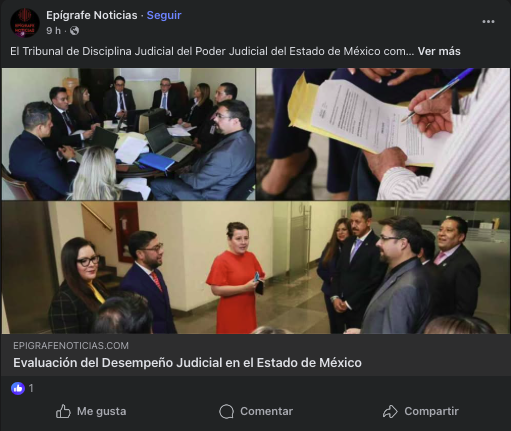
Task: Click the blue like reaction icon
Action: click(x=18, y=388)
